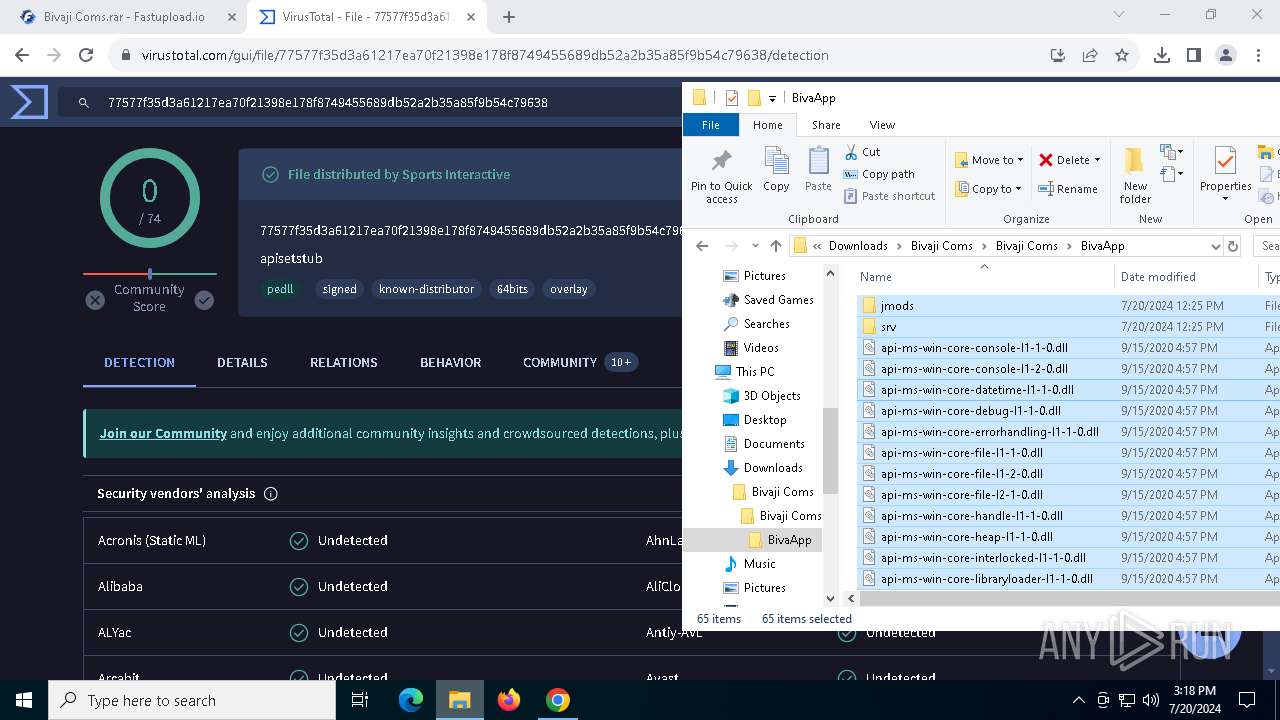1280x720 pixels.
Task: Open Chrome downloads icon
Action: pos(1162,55)
